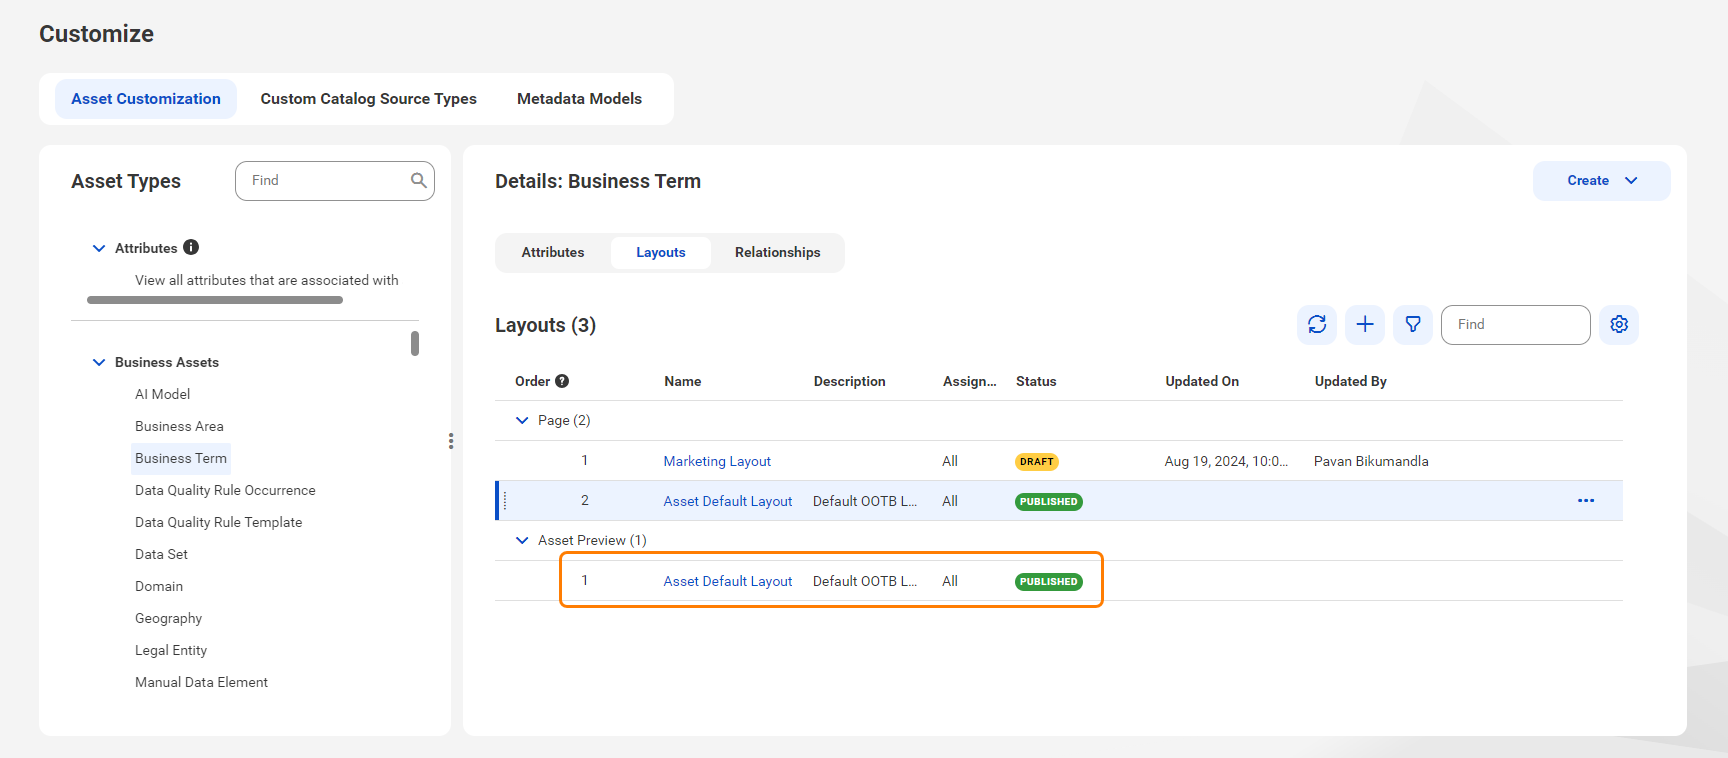The image size is (1728, 758).
Task: Open layouts table settings gear
Action: (1619, 325)
